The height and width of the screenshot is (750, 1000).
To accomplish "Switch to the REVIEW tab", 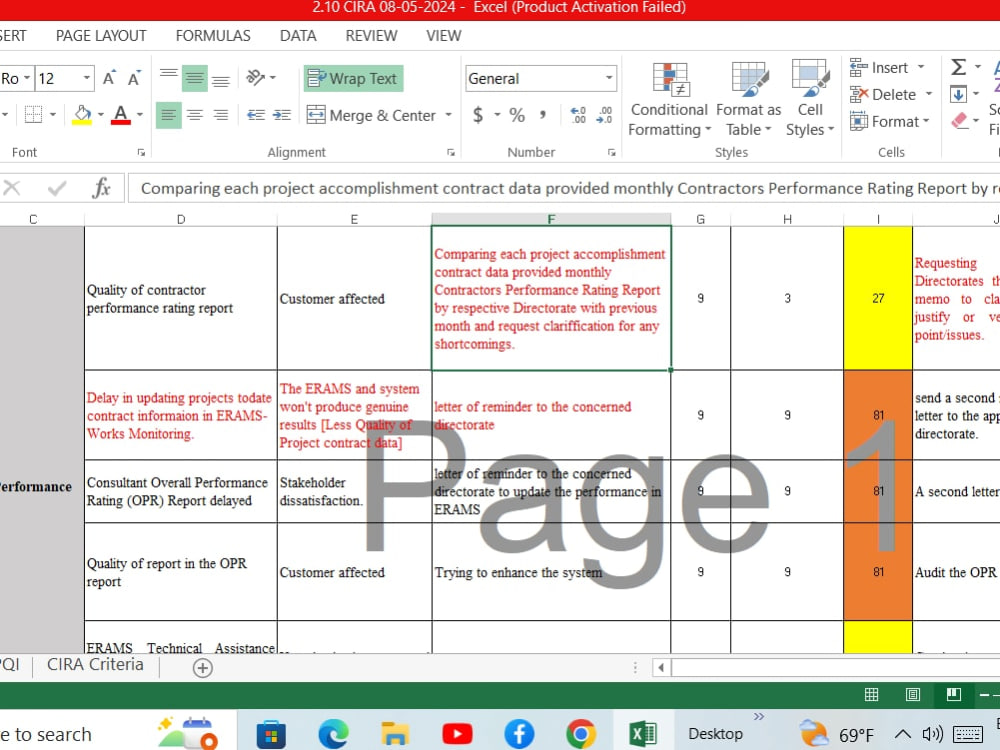I will pyautogui.click(x=371, y=36).
